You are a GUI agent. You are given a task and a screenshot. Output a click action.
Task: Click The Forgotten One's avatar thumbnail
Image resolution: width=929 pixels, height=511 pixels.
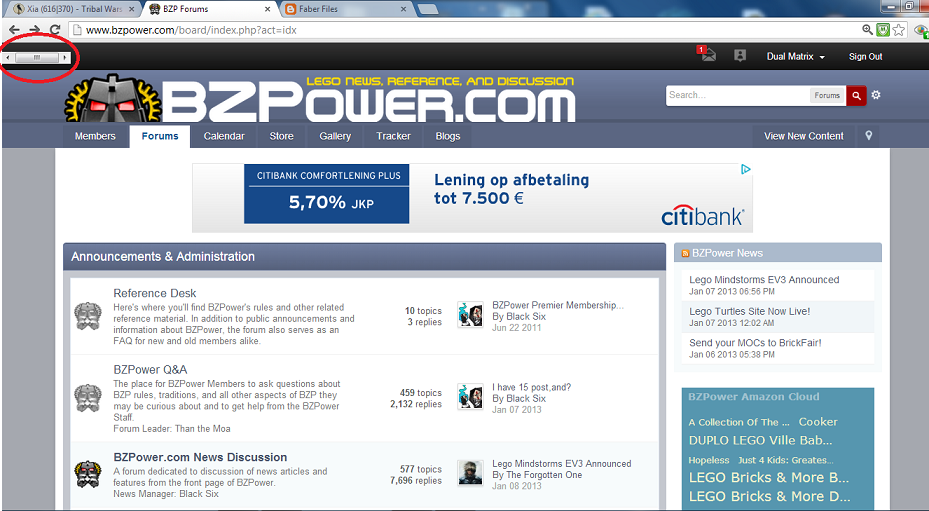click(470, 473)
